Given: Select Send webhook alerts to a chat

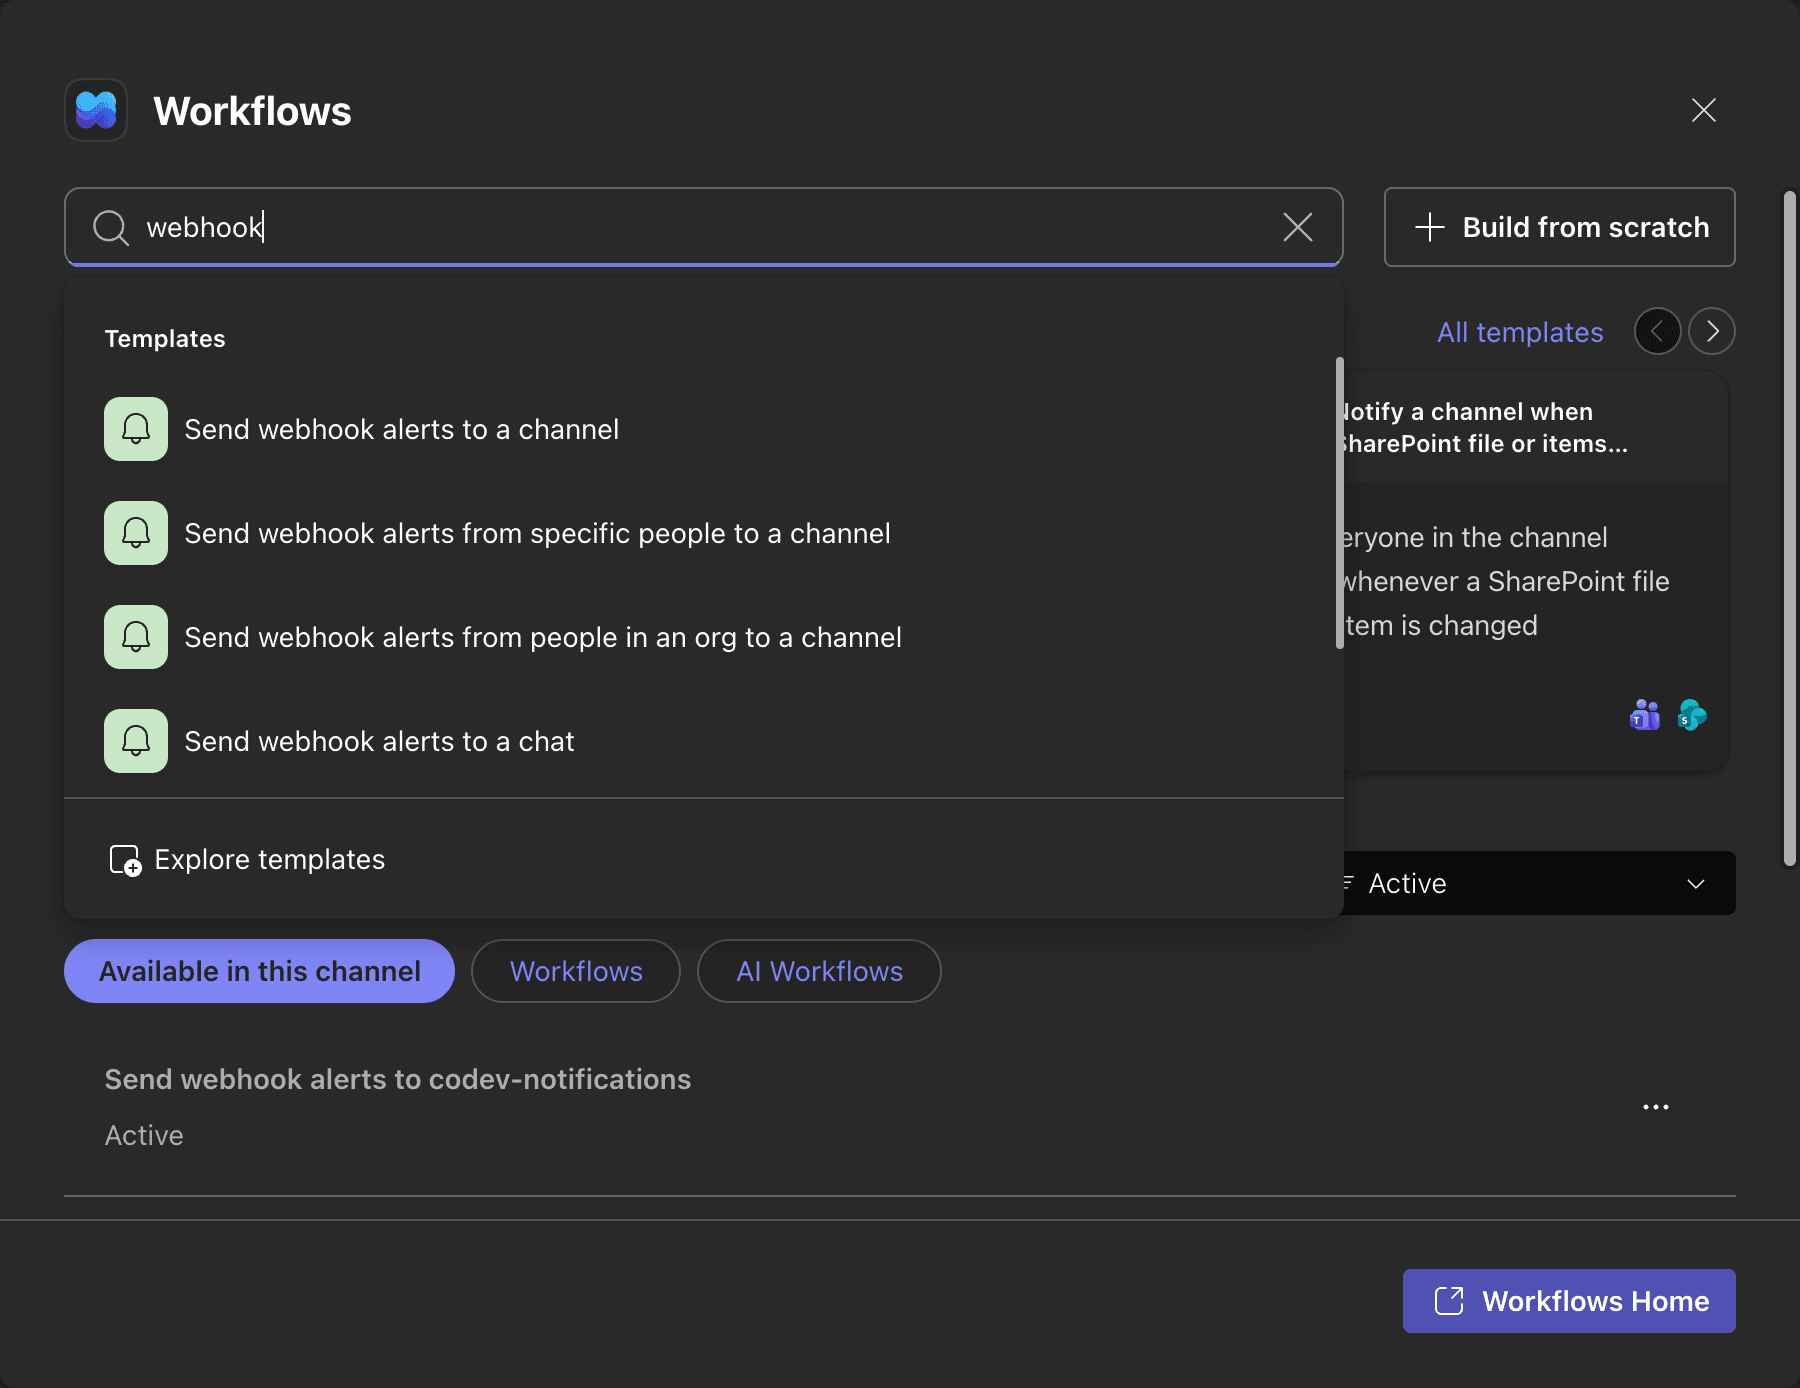Looking at the screenshot, I should point(703,741).
